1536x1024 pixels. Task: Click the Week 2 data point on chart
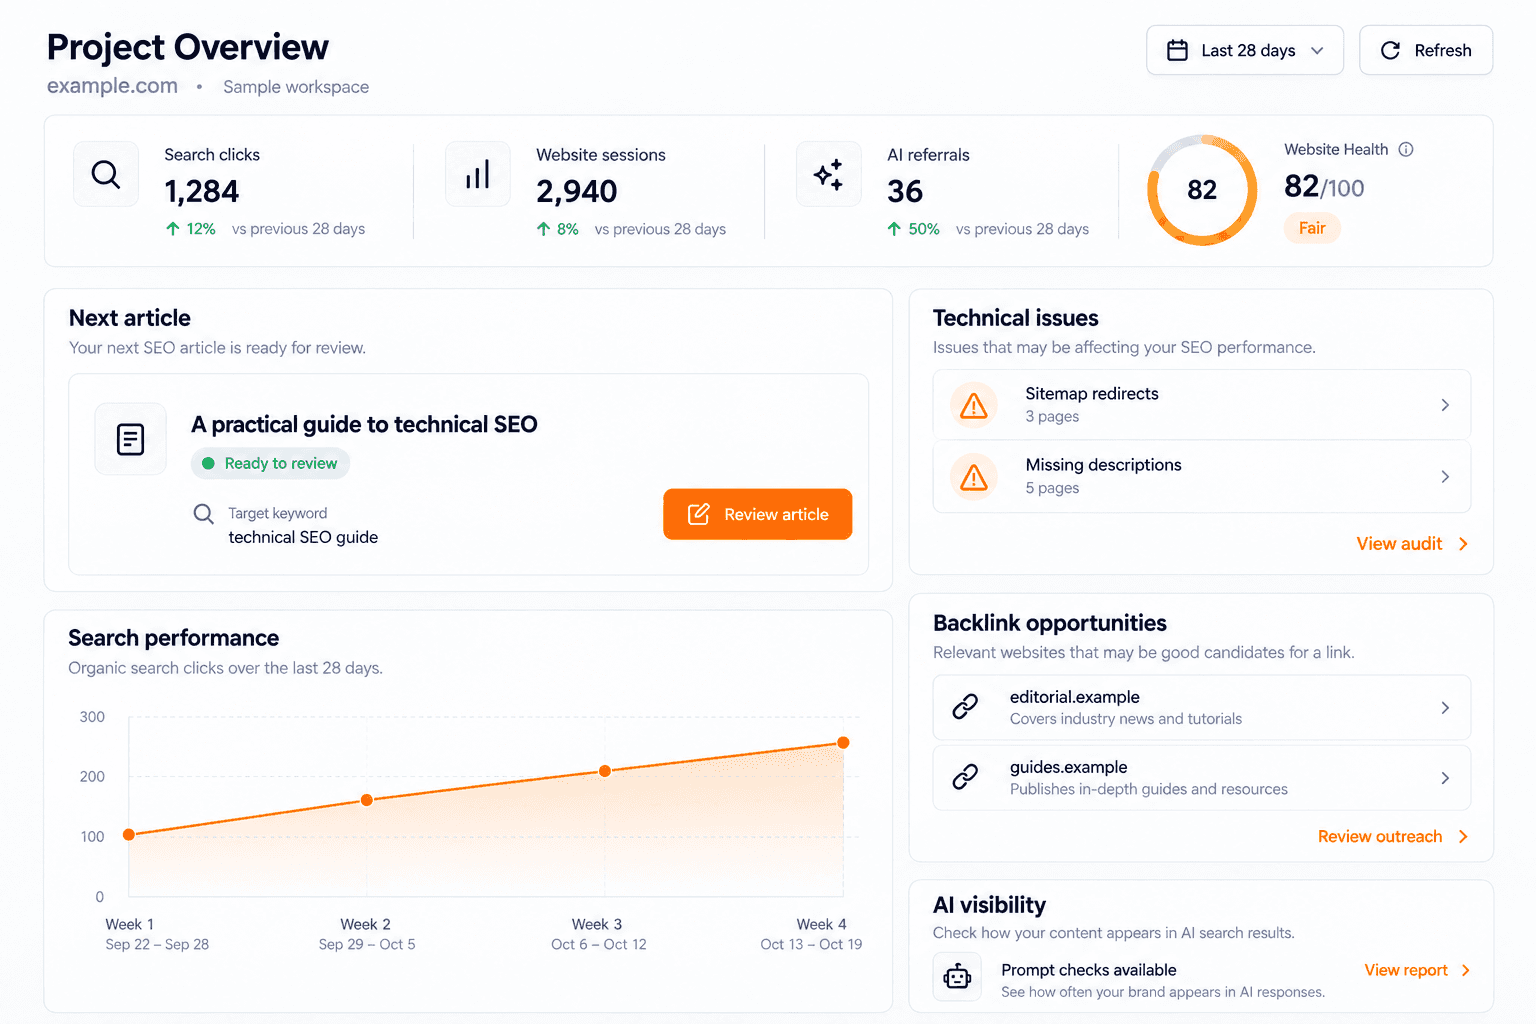(367, 800)
